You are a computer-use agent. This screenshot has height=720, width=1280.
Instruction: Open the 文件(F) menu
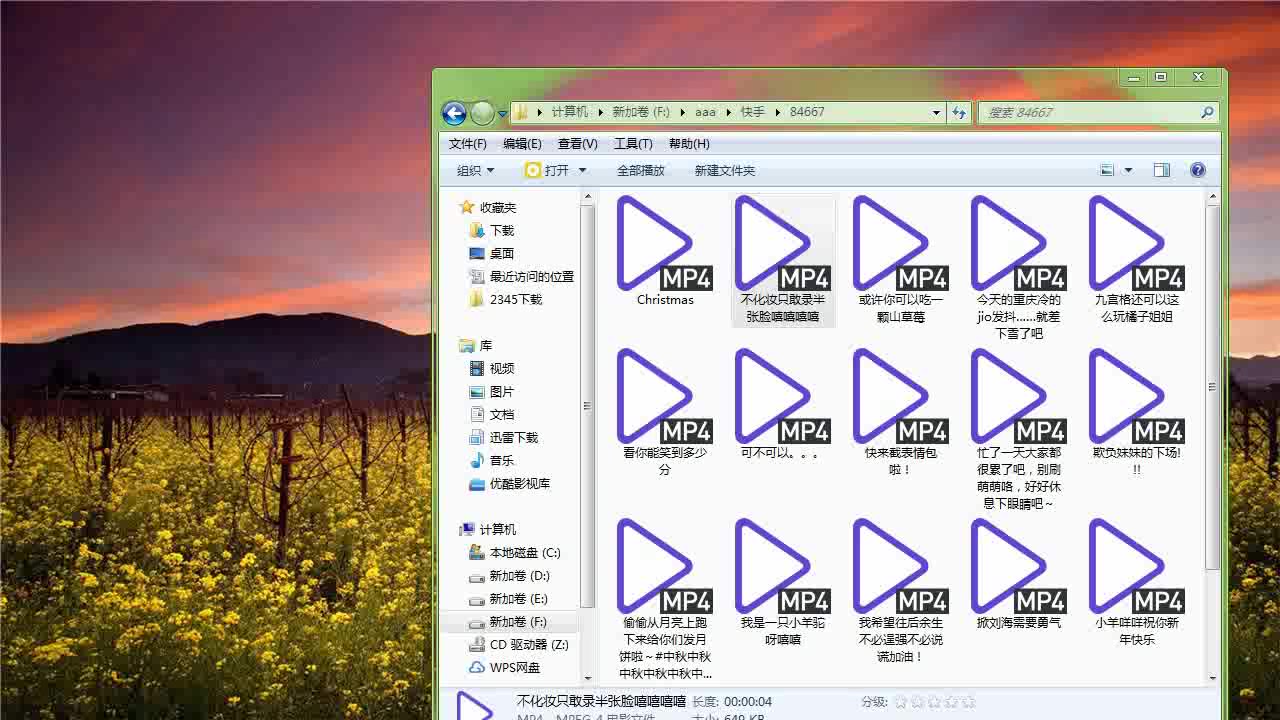click(x=468, y=144)
